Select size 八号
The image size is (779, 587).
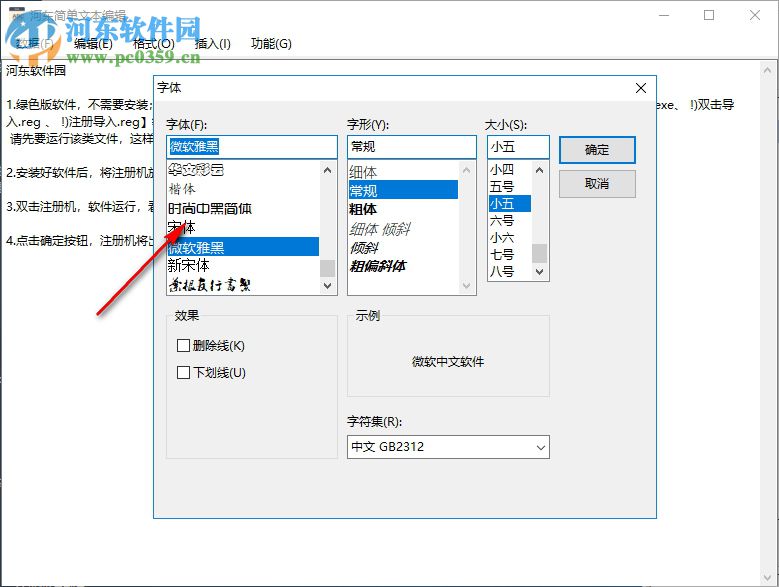pyautogui.click(x=510, y=272)
